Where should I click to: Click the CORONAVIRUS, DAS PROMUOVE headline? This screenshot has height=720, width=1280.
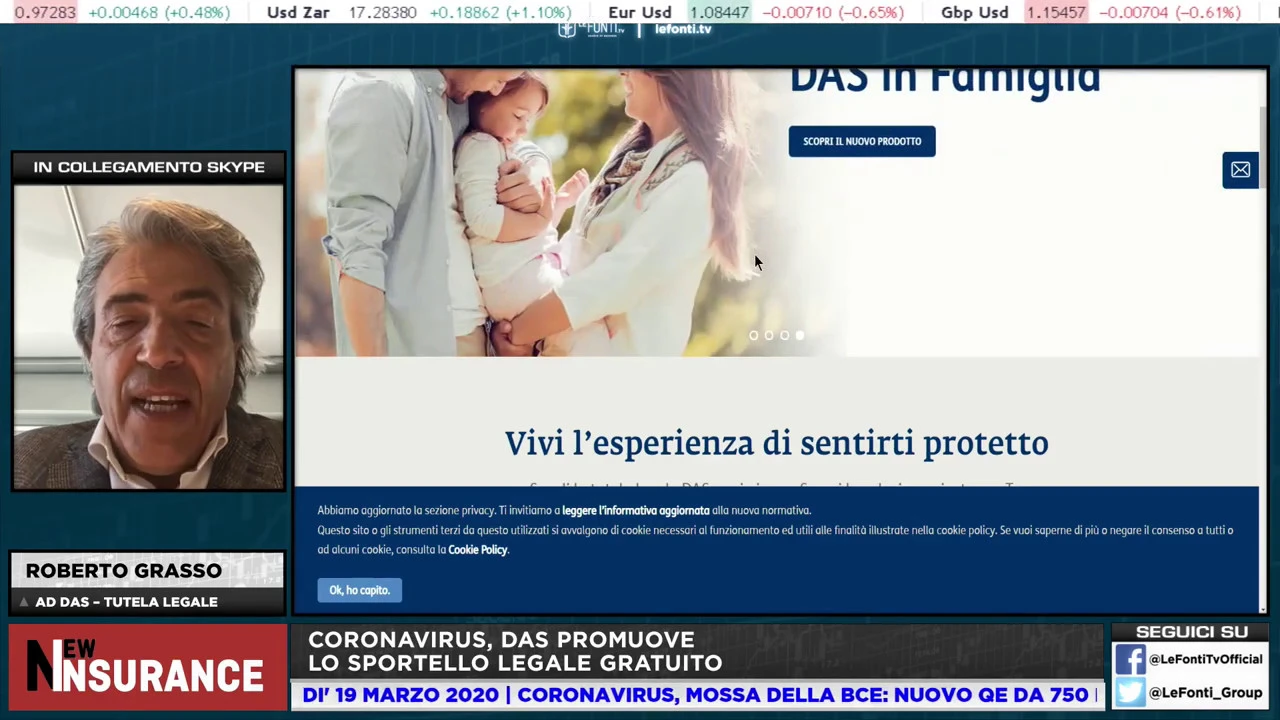coord(501,640)
